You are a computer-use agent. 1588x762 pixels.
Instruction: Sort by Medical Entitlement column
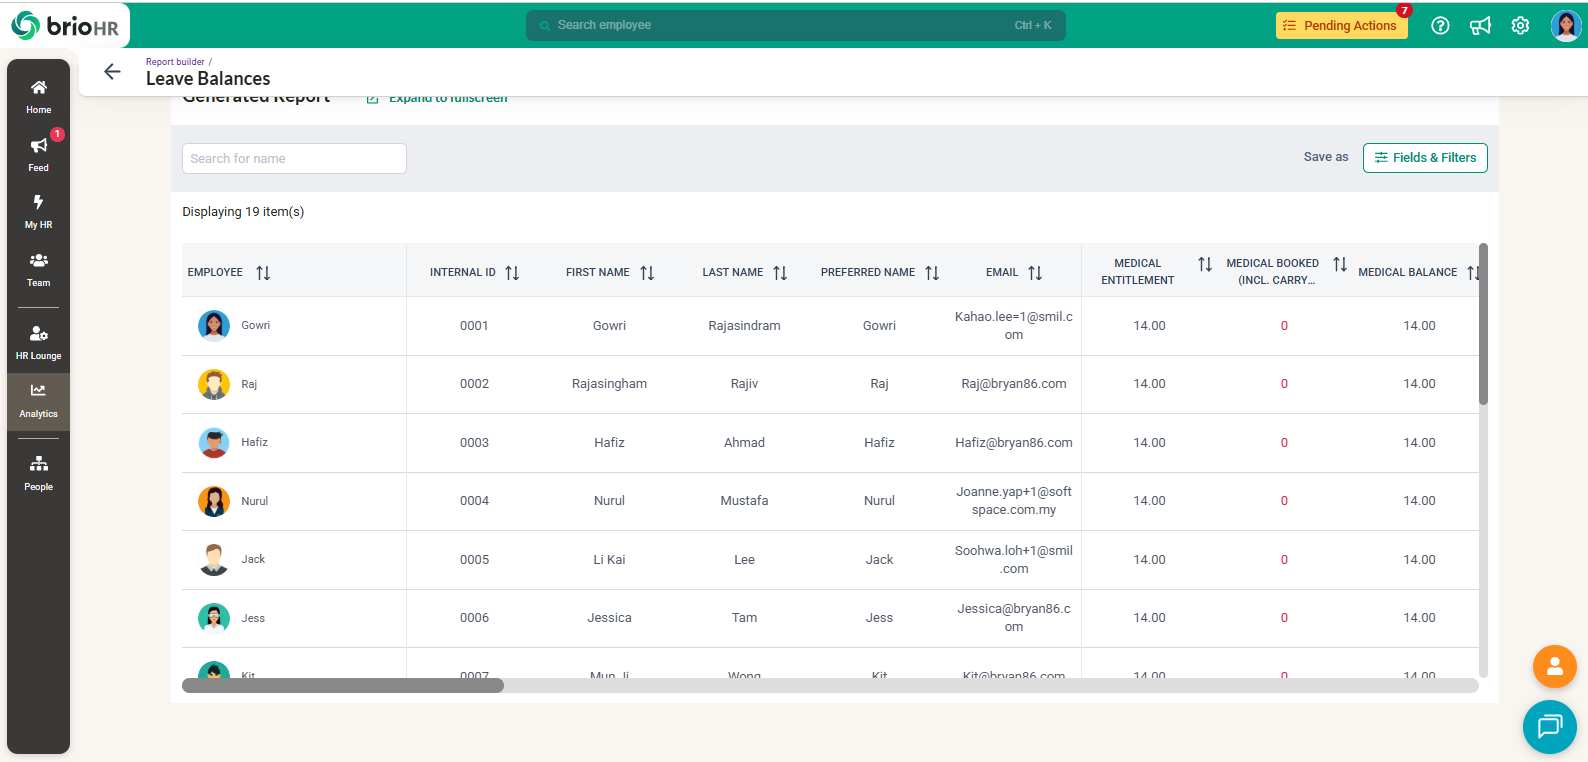pos(1205,264)
